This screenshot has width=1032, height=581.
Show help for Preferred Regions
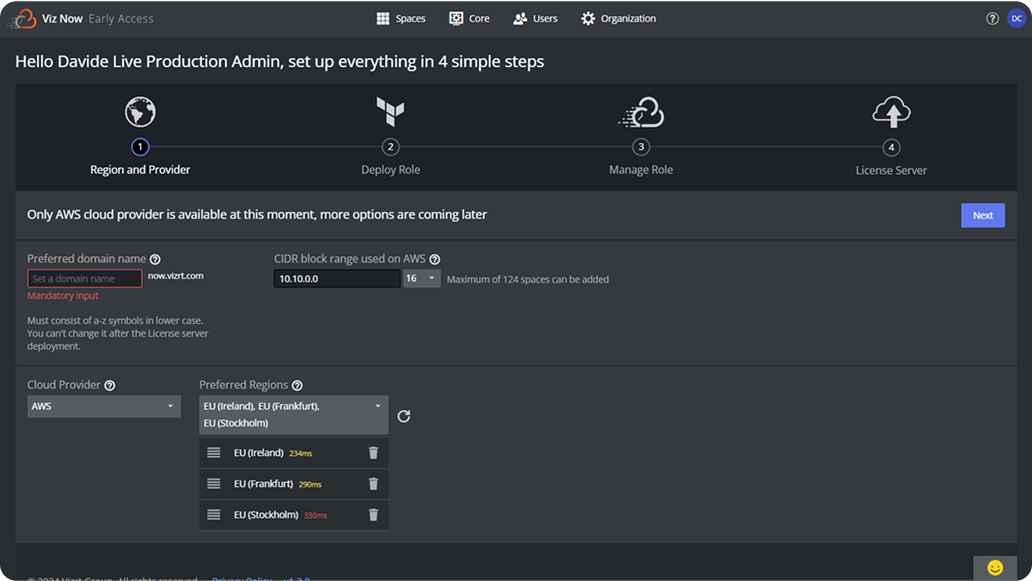tap(297, 386)
